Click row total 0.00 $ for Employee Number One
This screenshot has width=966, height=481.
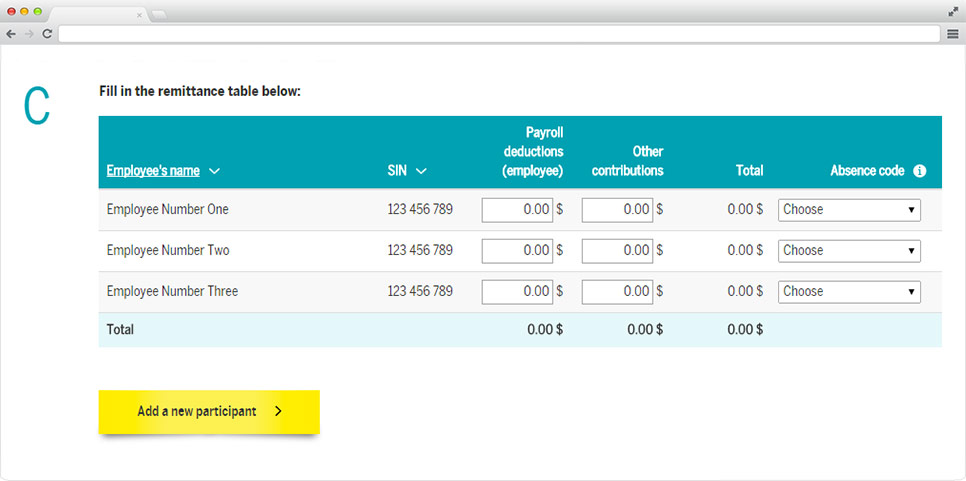point(745,209)
